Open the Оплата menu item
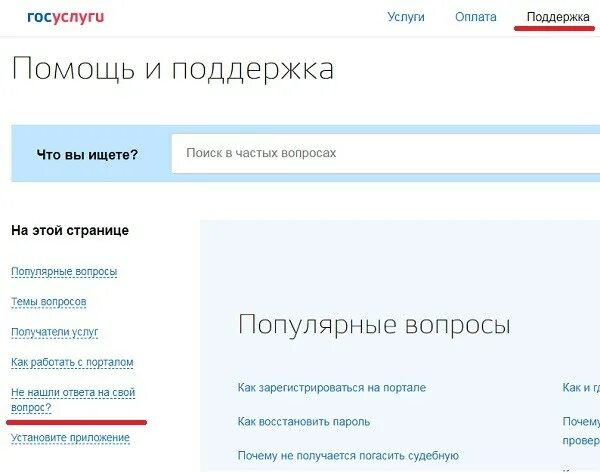The height and width of the screenshot is (473, 600). pos(475,17)
